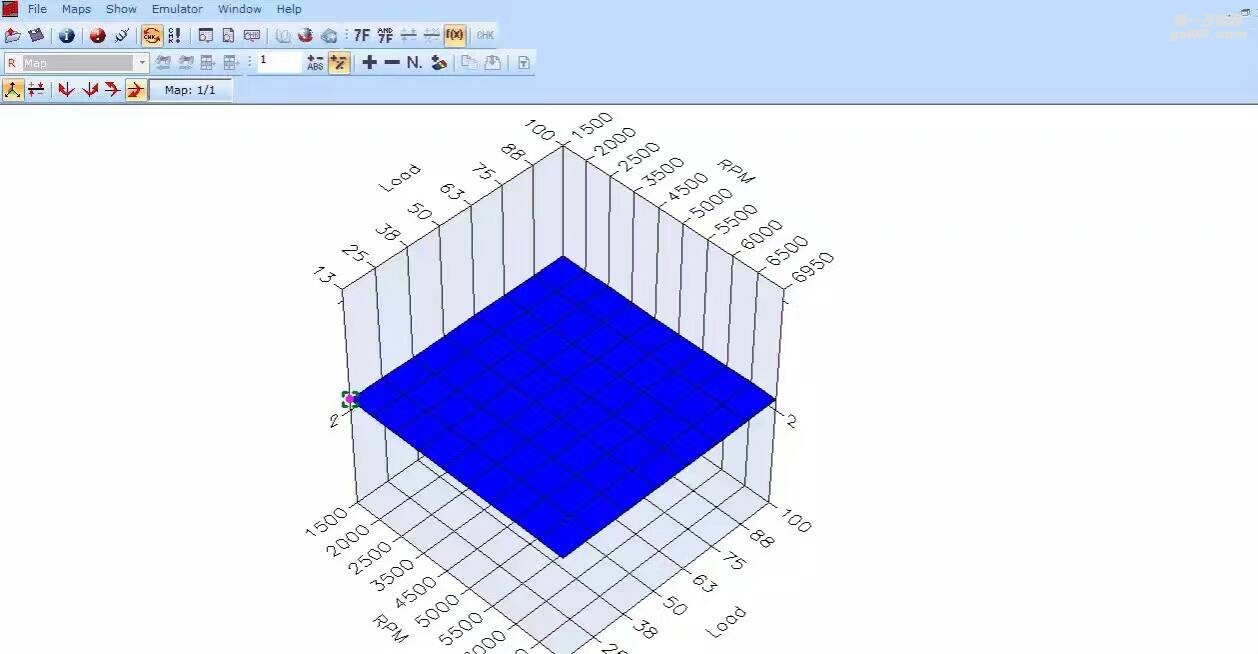The height and width of the screenshot is (654, 1258).
Task: Toggle the percentage value mode button
Action: click(339, 63)
